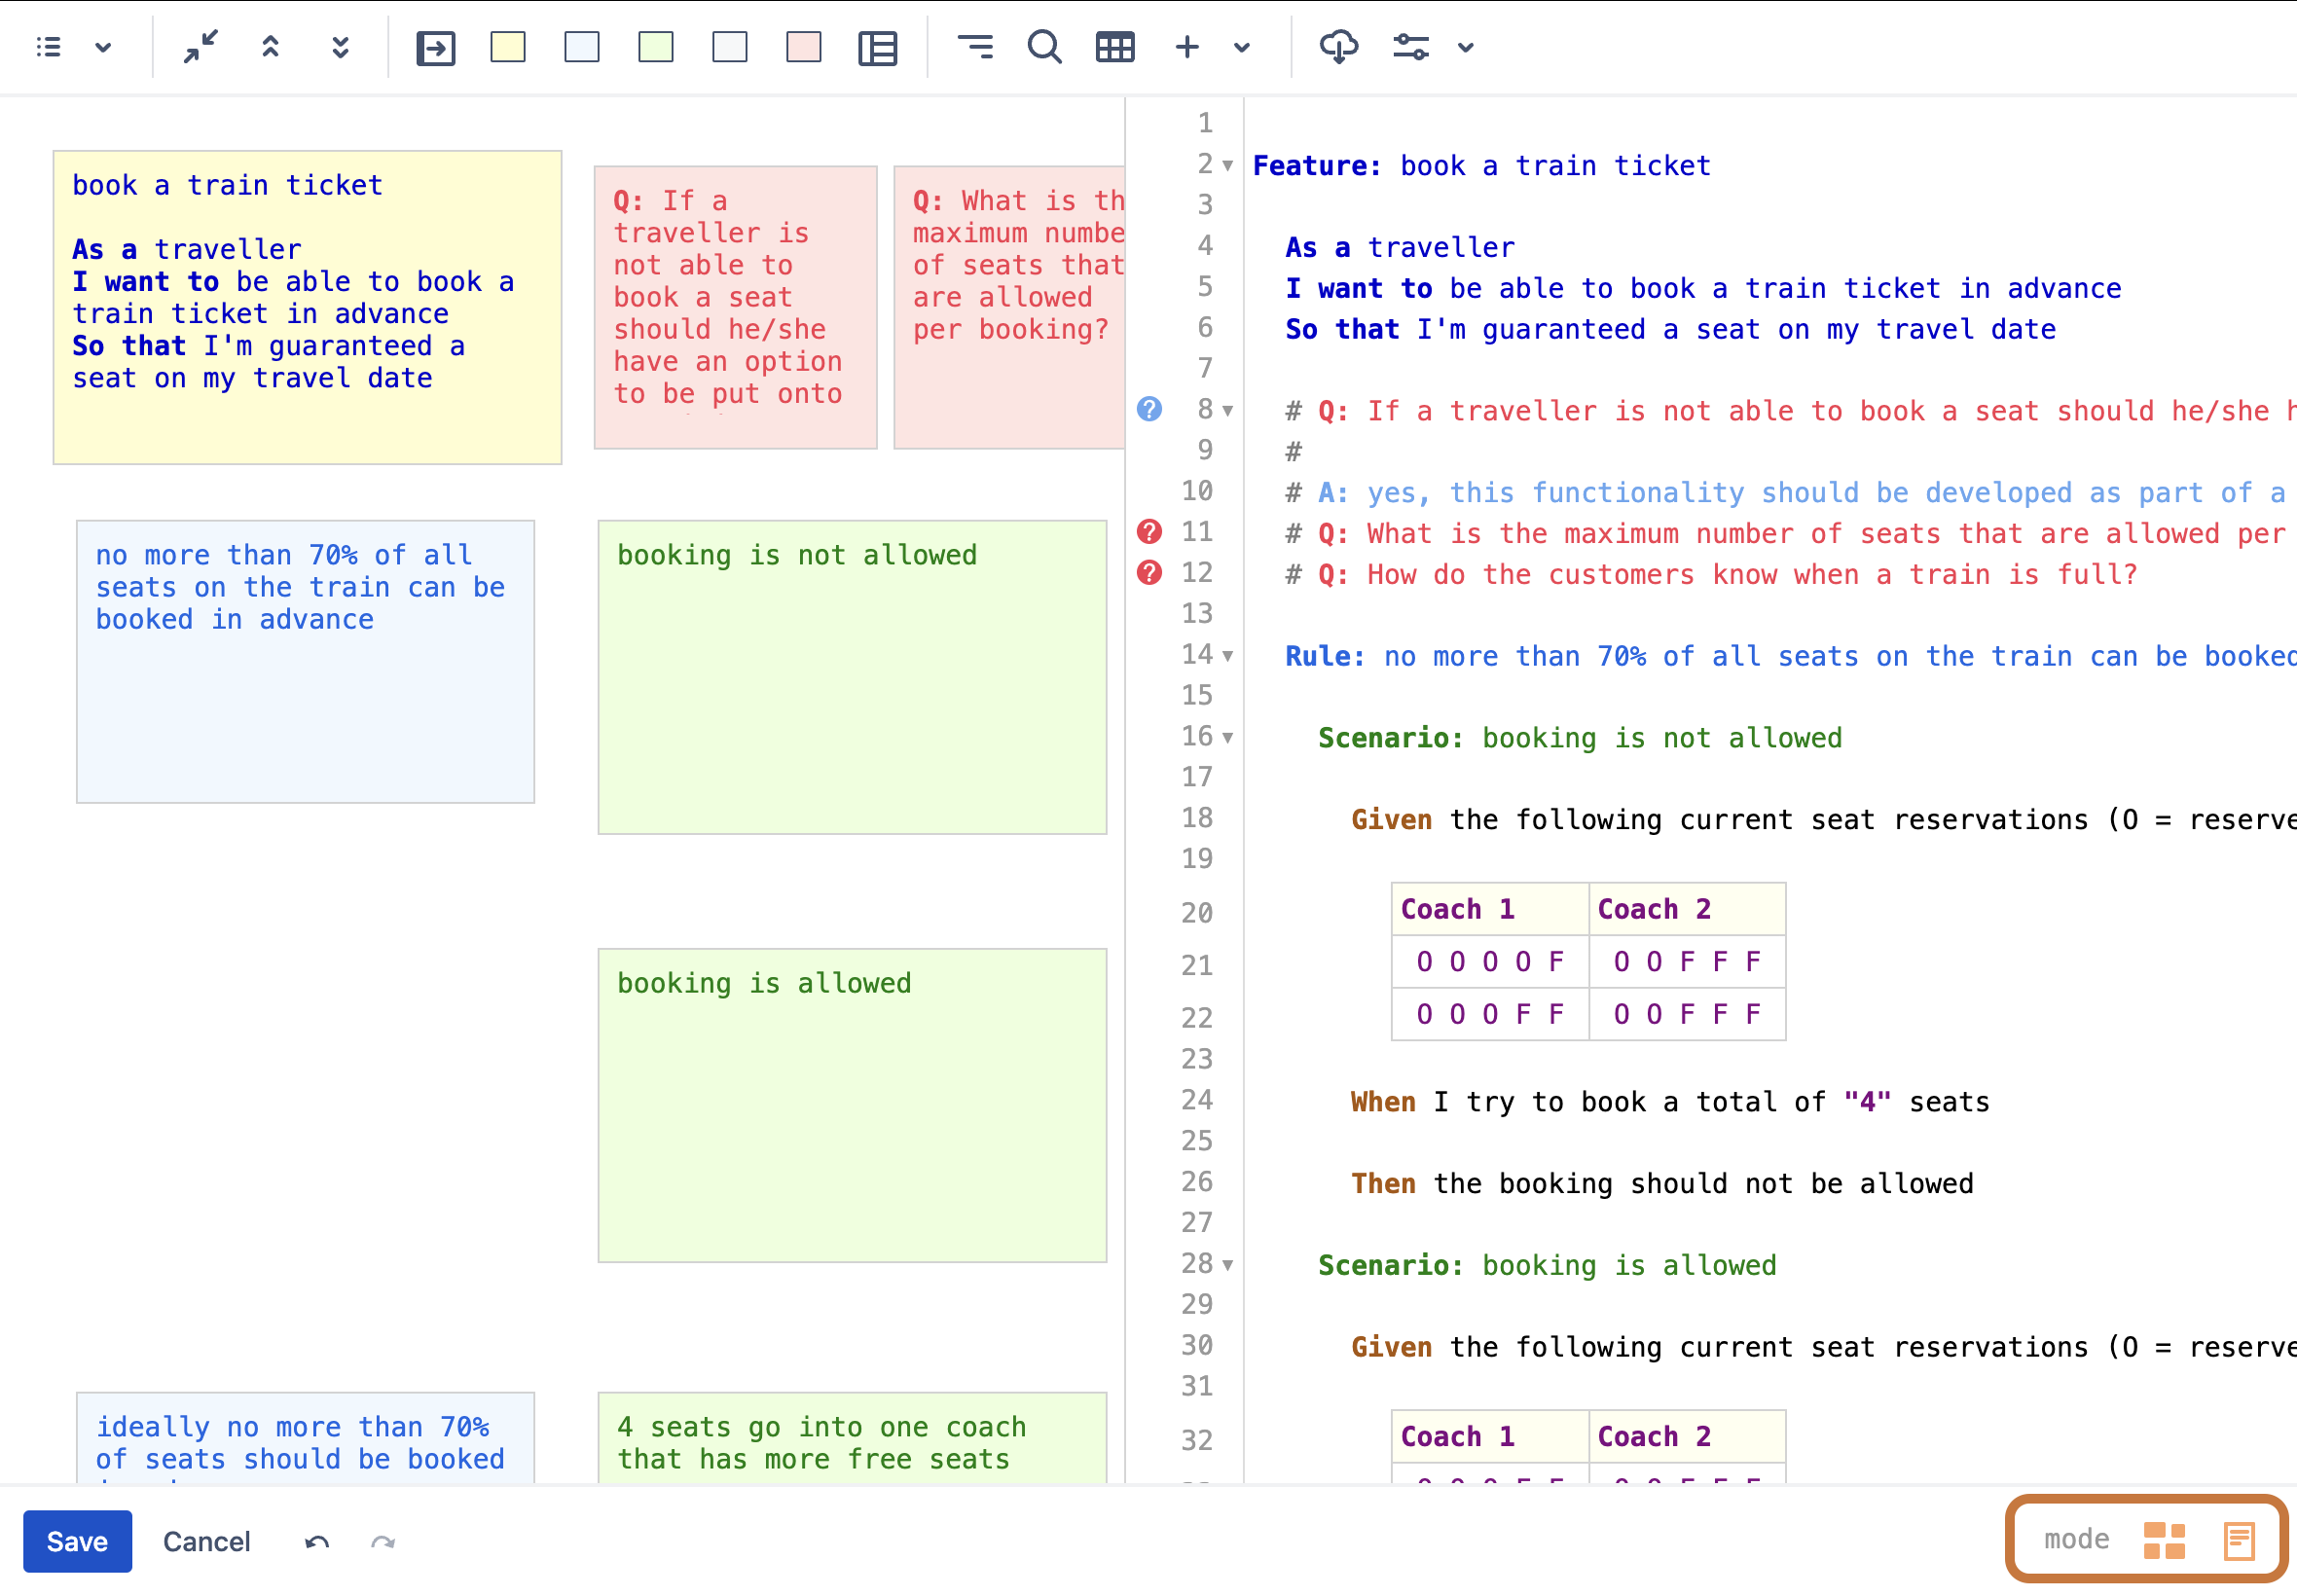Viewport: 2297px width, 1596px height.
Task: Click 'How do the customers know' comment line
Action: (1711, 575)
